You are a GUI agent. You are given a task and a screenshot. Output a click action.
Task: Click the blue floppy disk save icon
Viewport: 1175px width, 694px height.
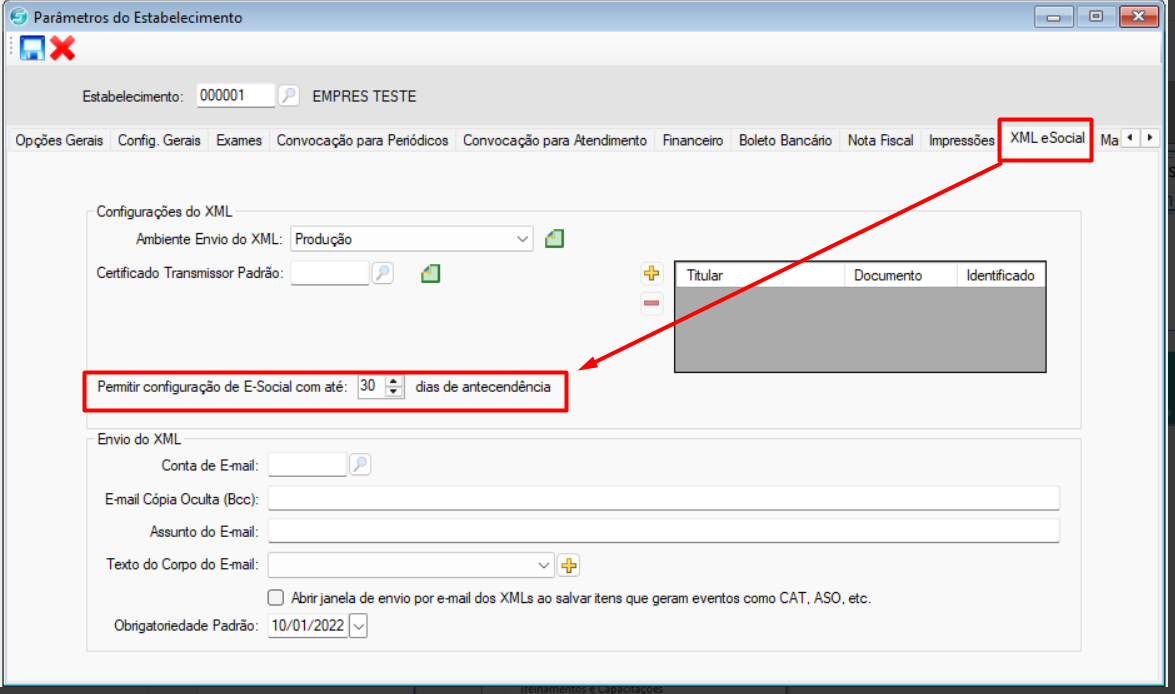pyautogui.click(x=32, y=48)
